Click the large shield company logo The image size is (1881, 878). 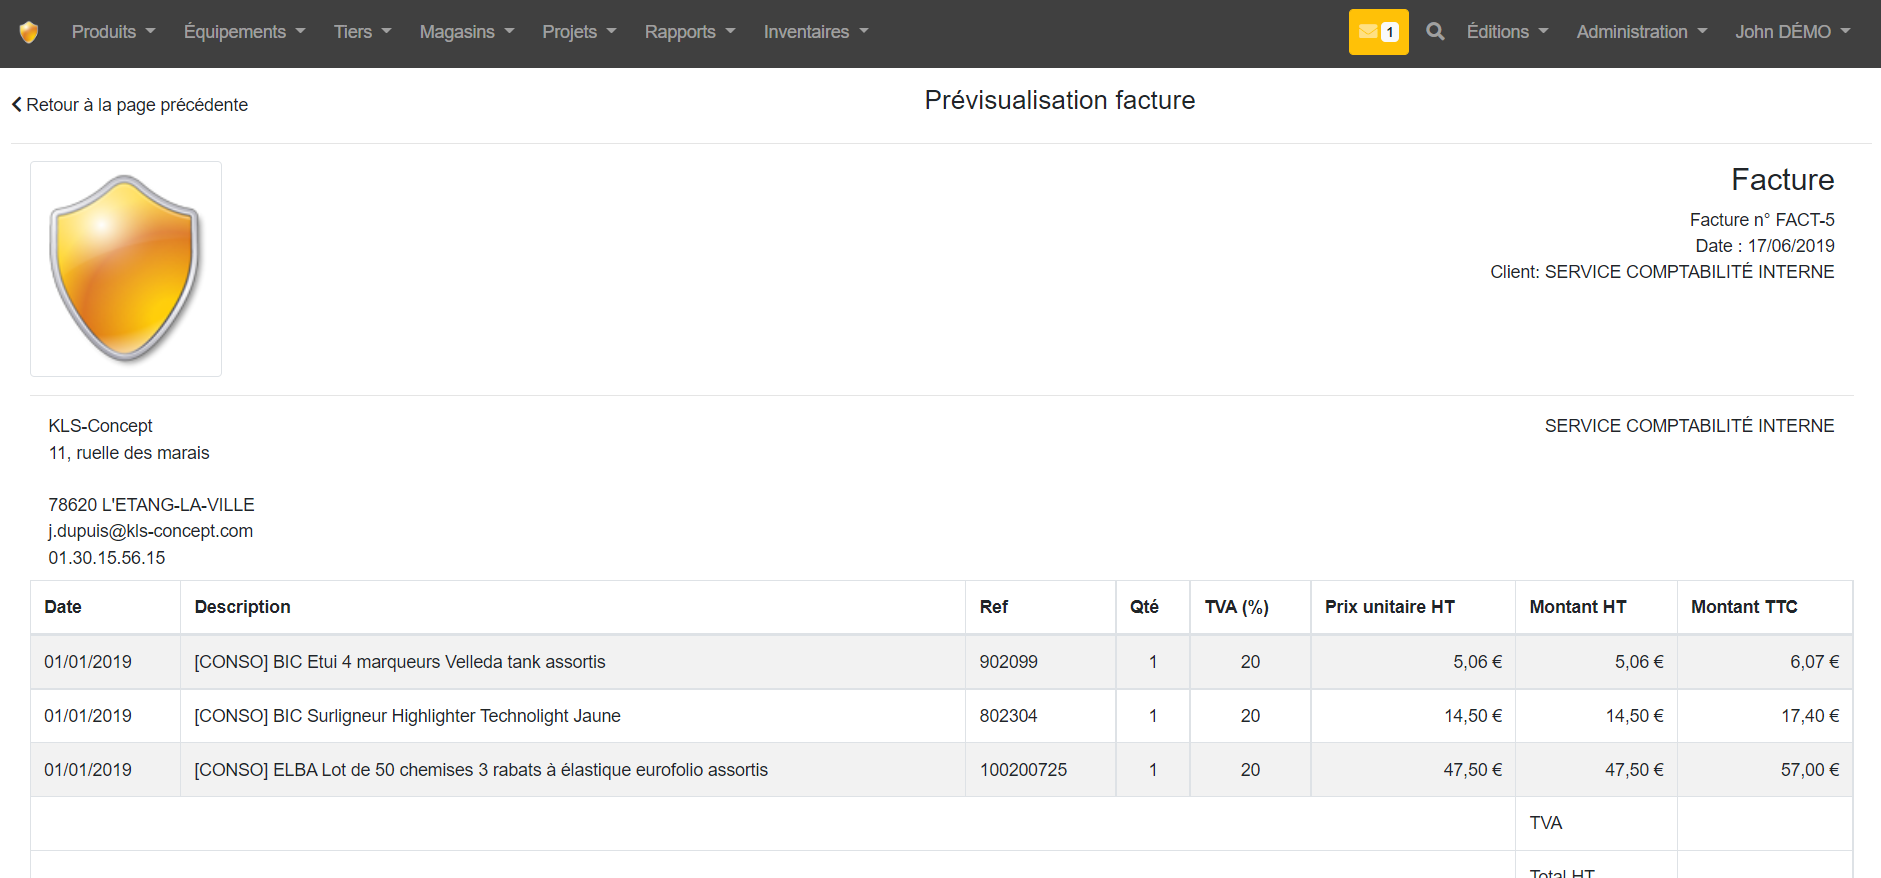(126, 269)
